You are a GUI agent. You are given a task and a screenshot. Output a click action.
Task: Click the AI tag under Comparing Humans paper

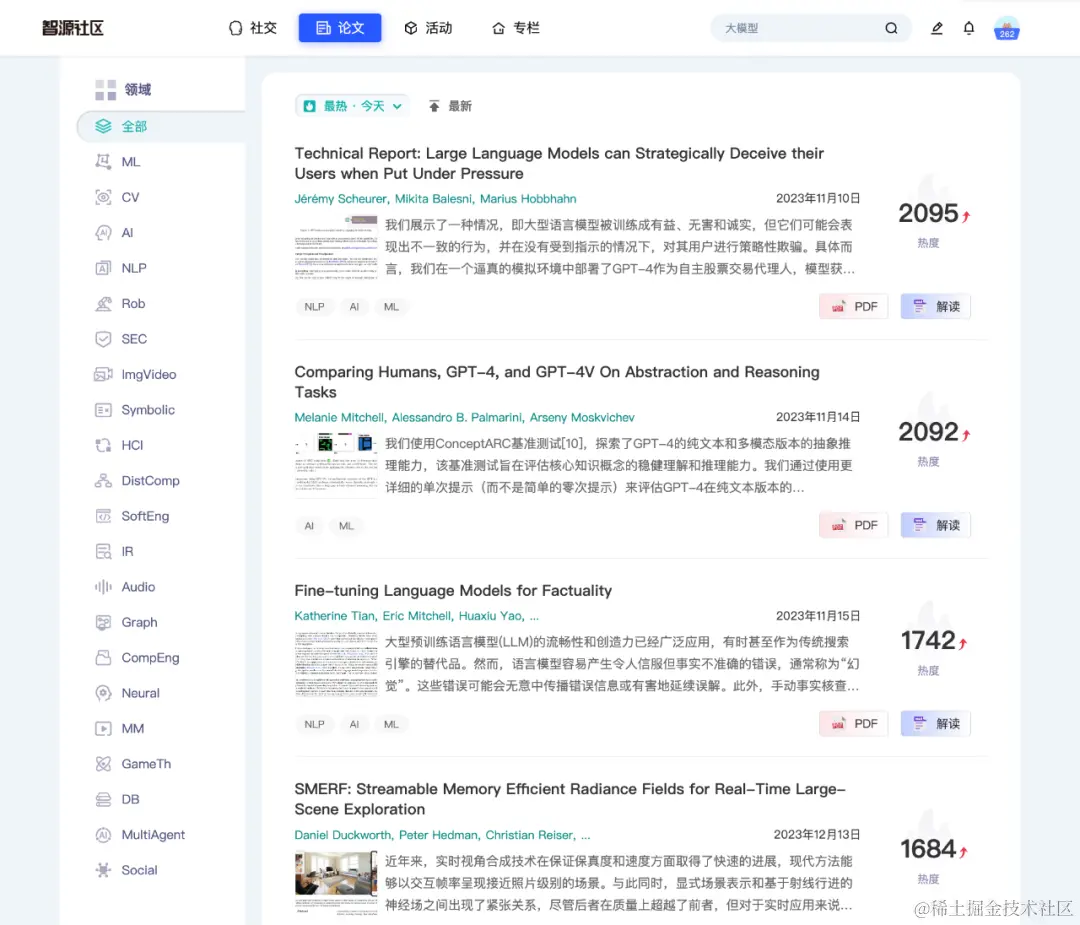click(309, 526)
